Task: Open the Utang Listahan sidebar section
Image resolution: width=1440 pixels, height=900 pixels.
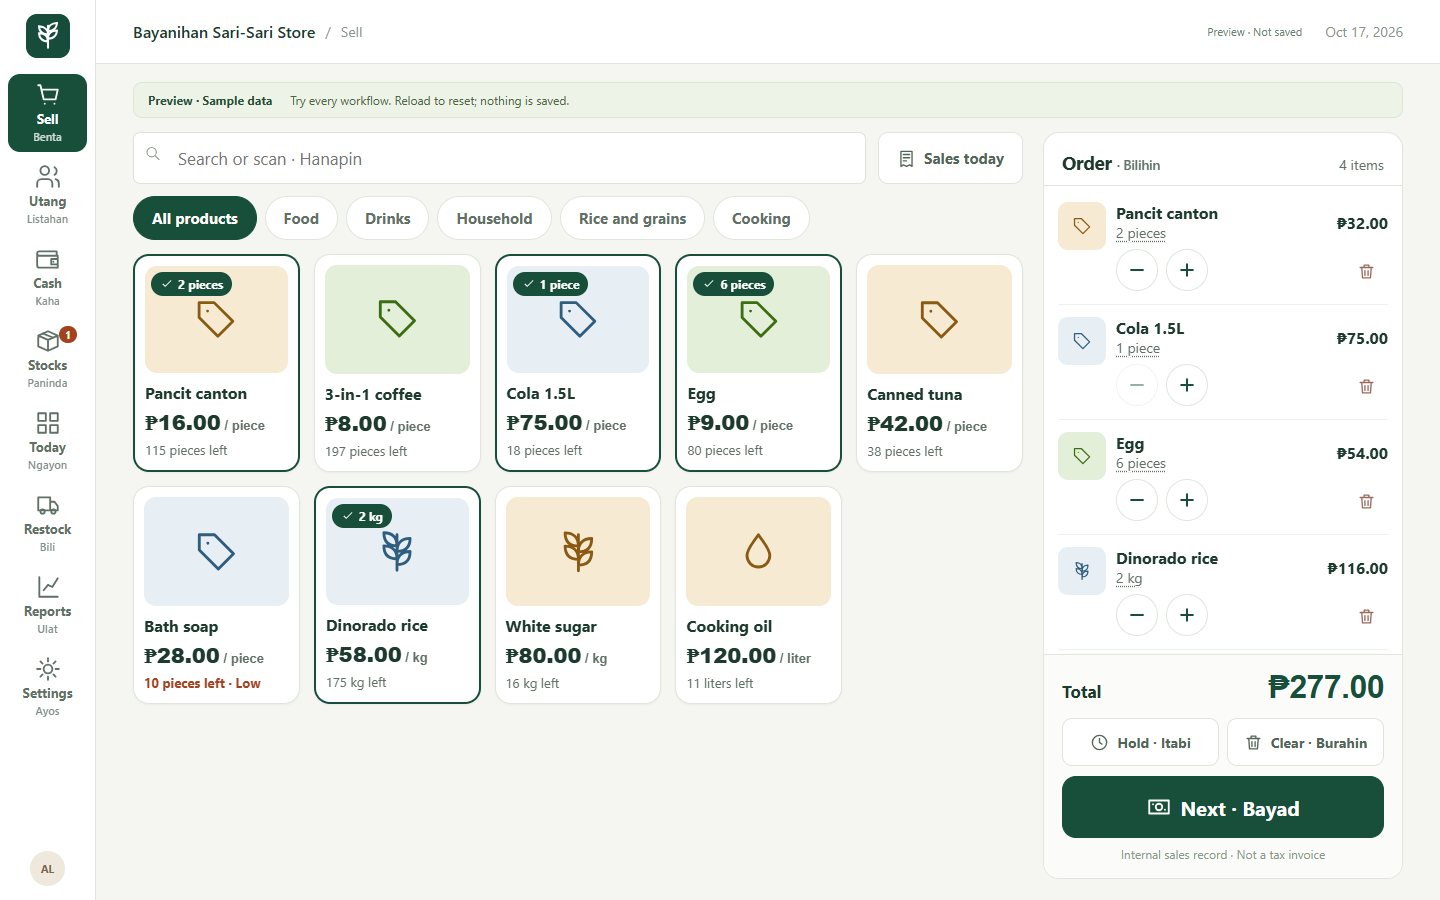Action: click(x=47, y=194)
